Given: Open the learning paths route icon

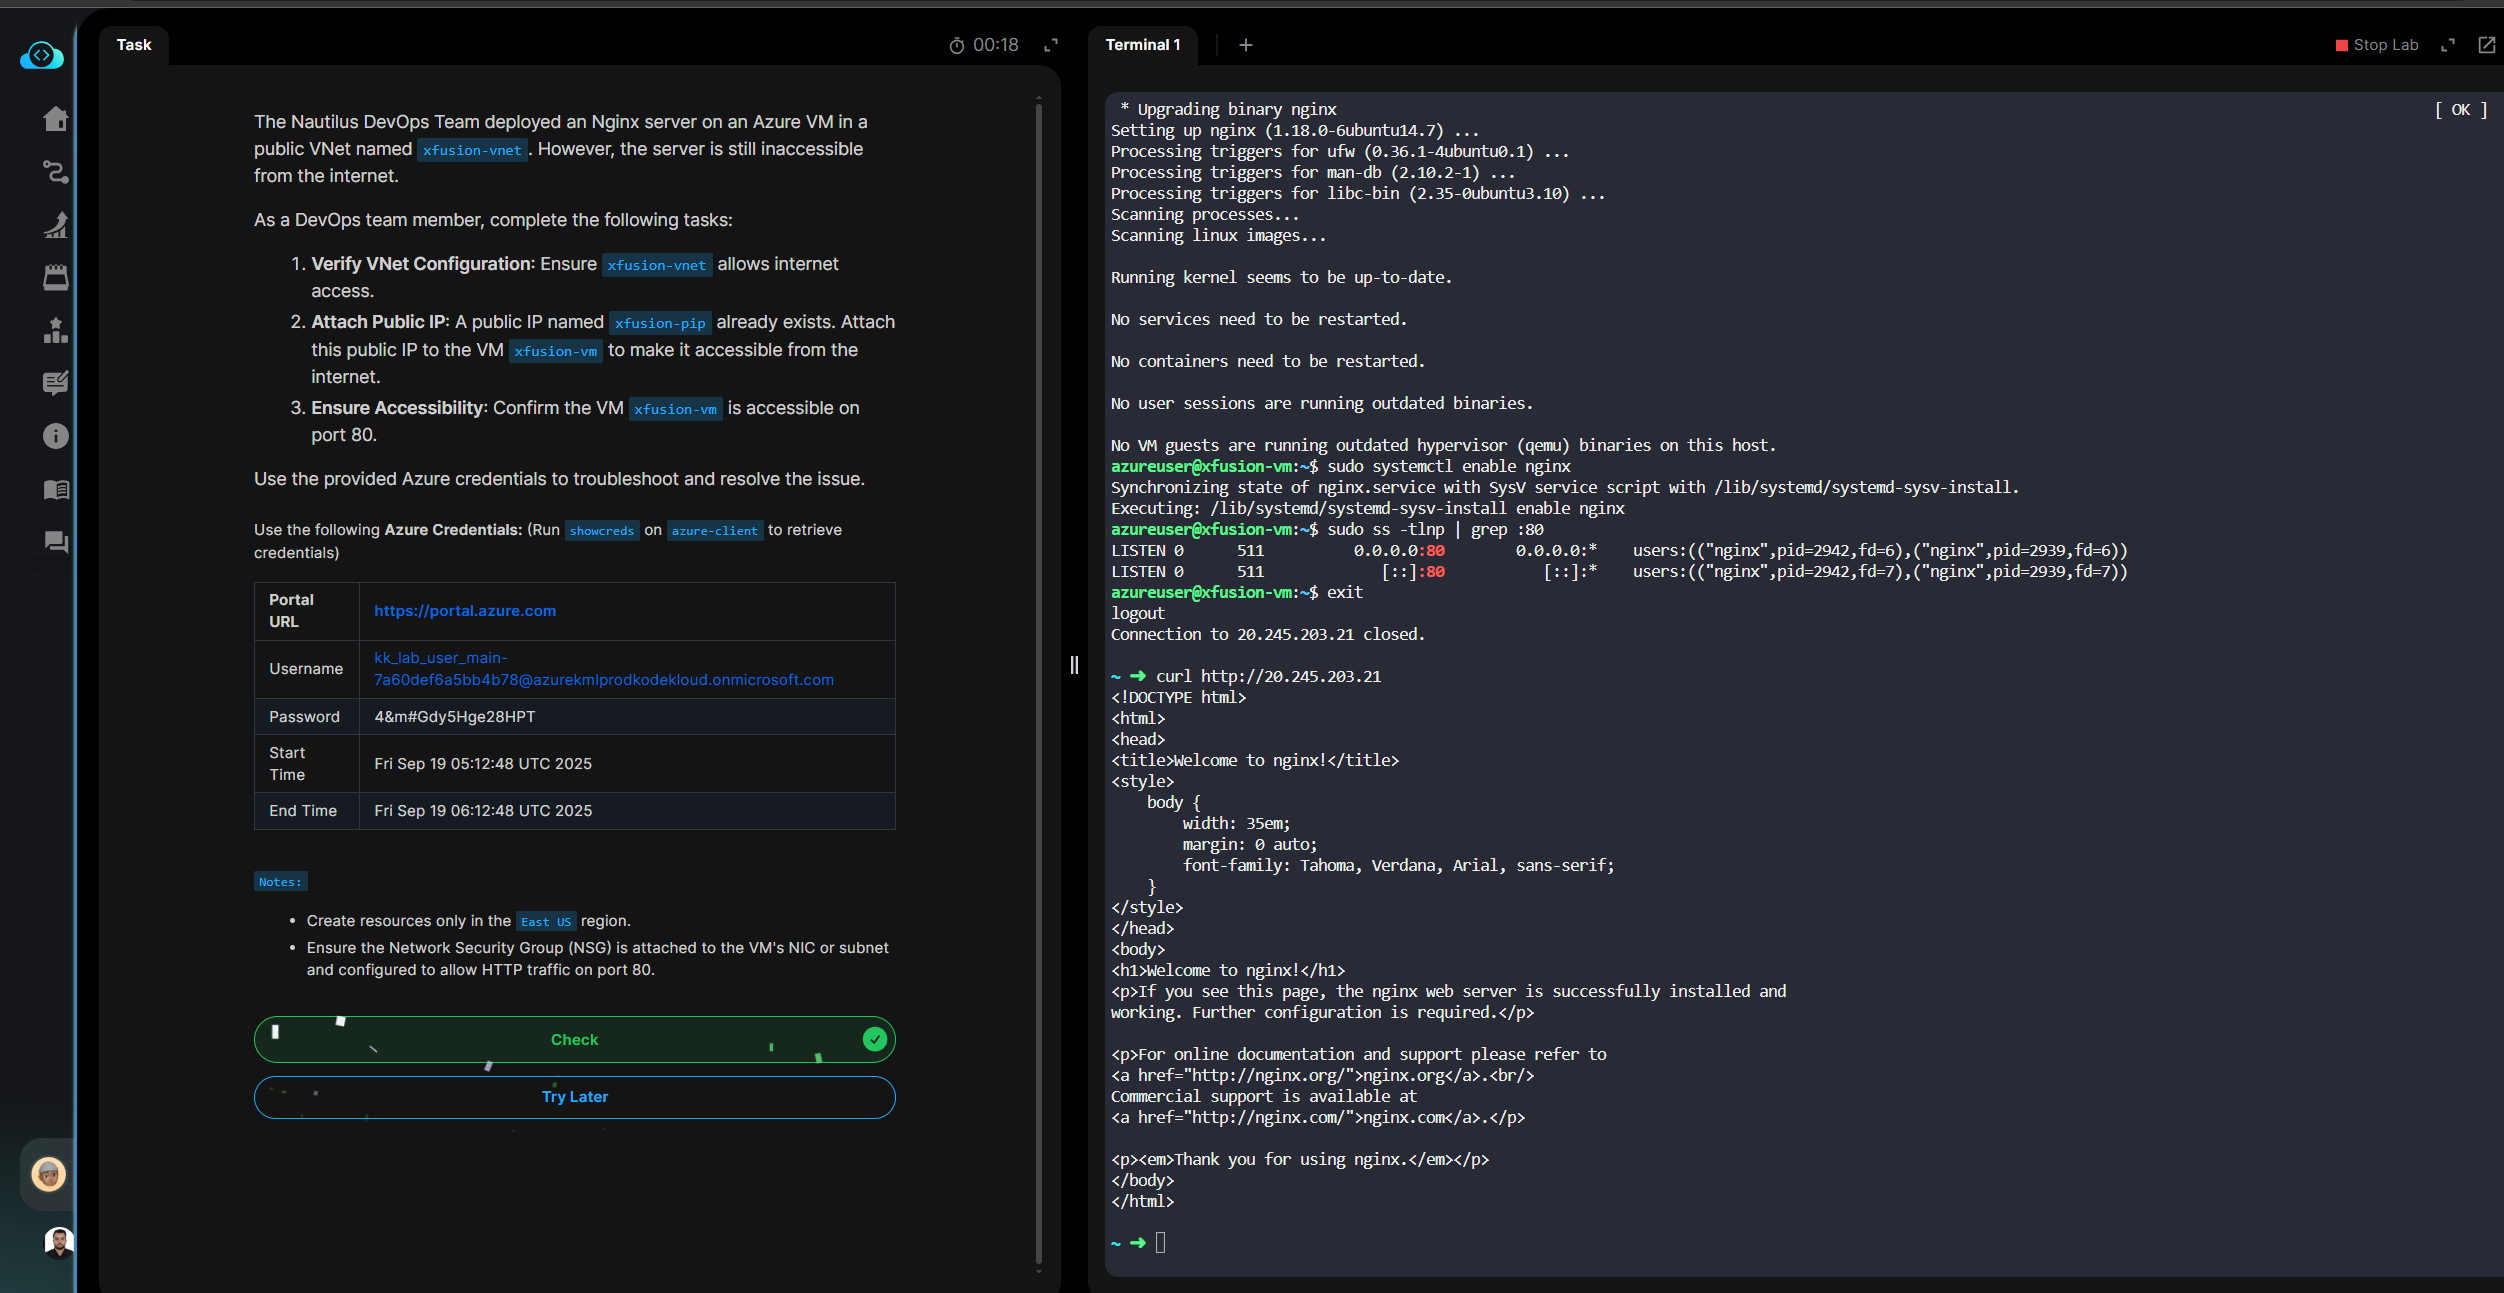Looking at the screenshot, I should 56,172.
